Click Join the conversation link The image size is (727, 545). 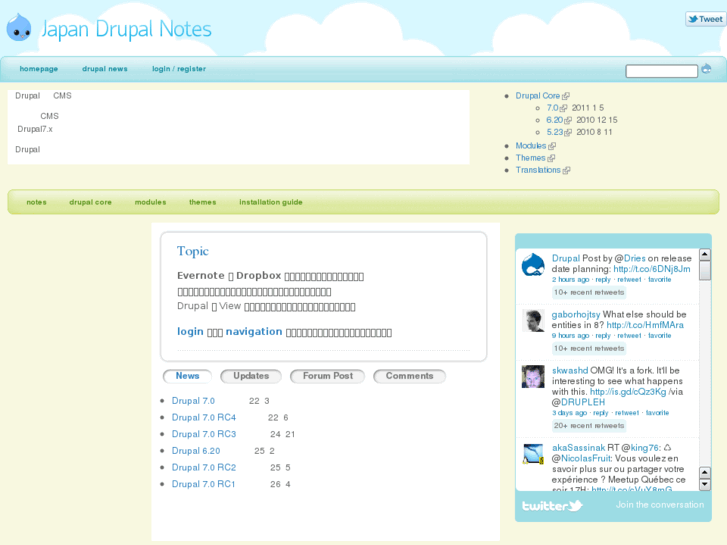point(660,505)
